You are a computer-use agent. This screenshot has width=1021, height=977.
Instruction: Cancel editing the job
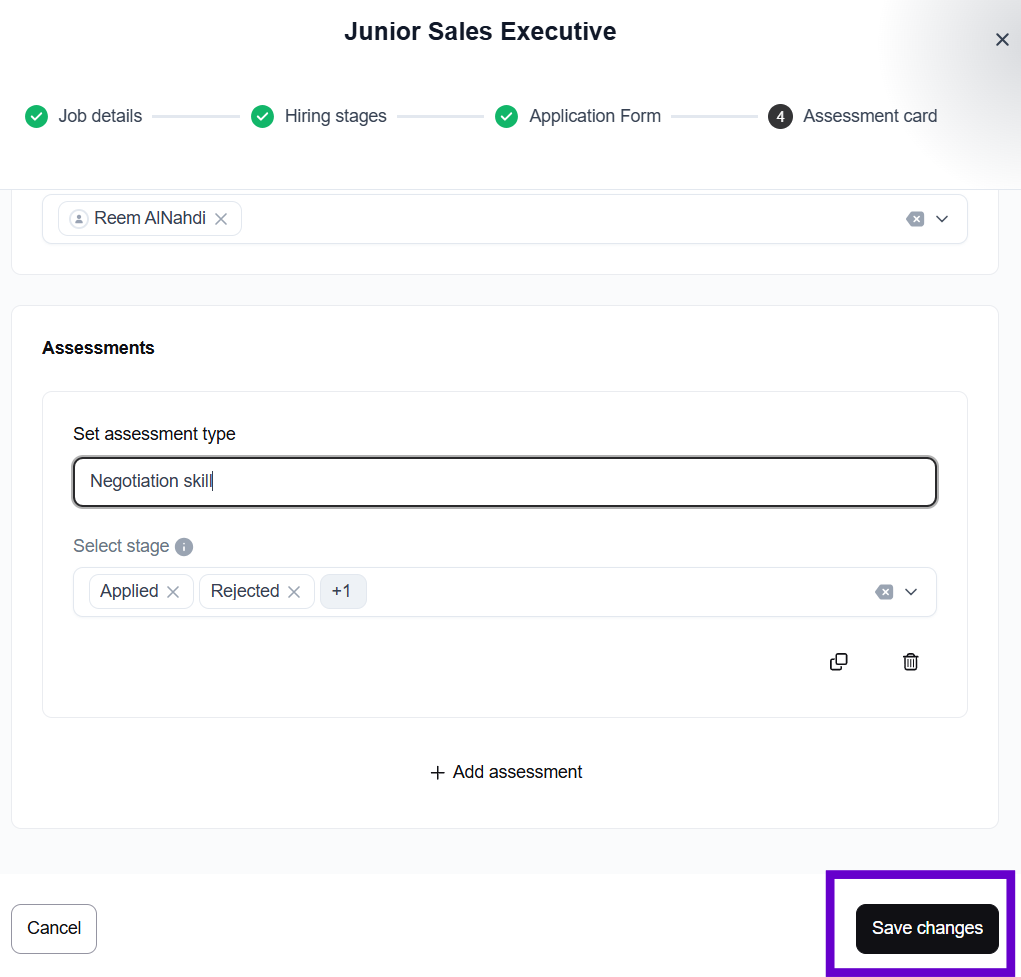tap(54, 928)
